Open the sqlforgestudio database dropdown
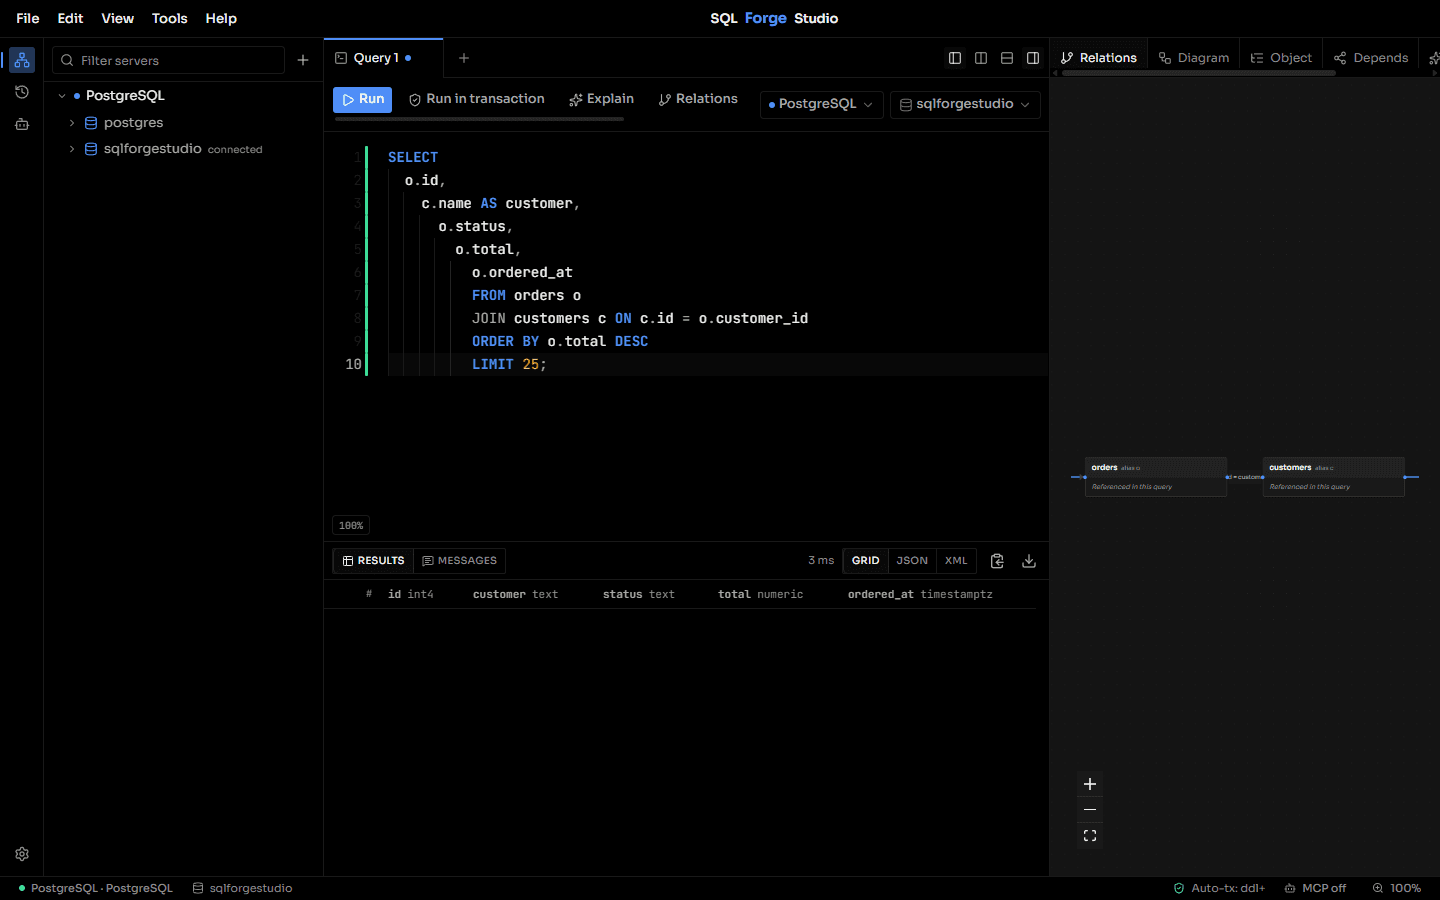This screenshot has height=900, width=1440. [965, 104]
